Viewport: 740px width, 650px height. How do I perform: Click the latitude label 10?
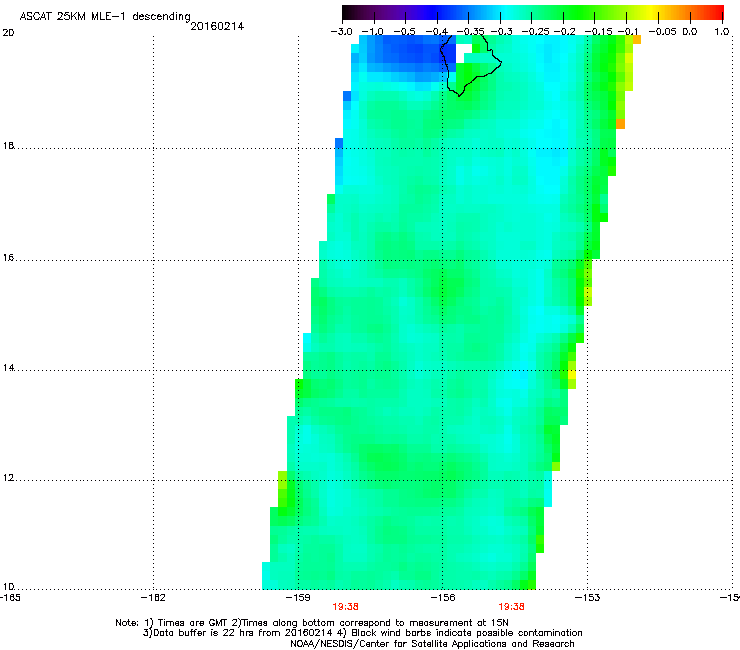click(x=8, y=587)
